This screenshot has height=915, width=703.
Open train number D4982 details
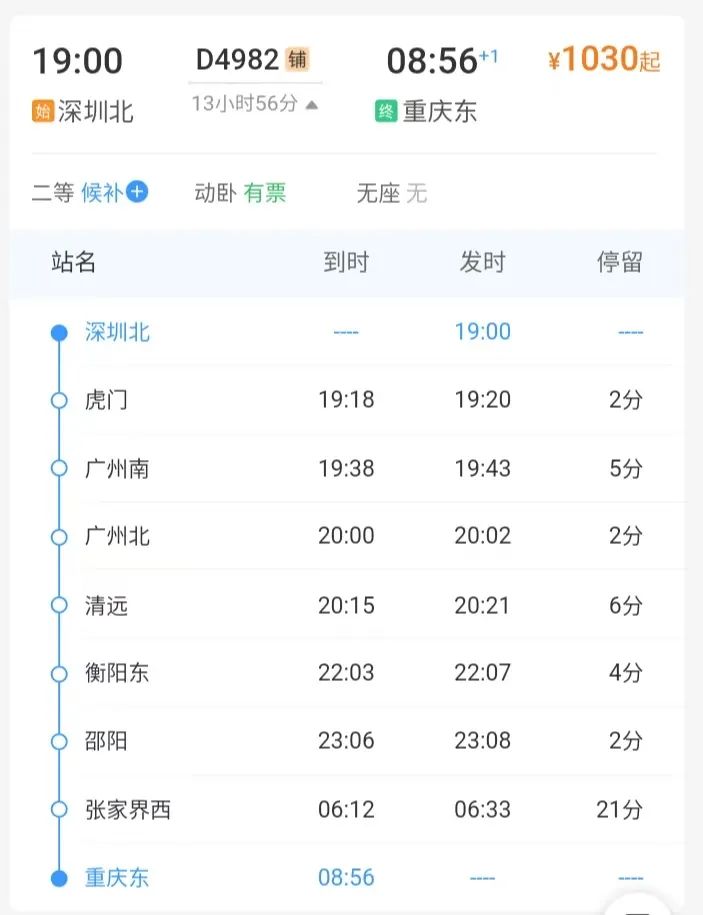(237, 60)
